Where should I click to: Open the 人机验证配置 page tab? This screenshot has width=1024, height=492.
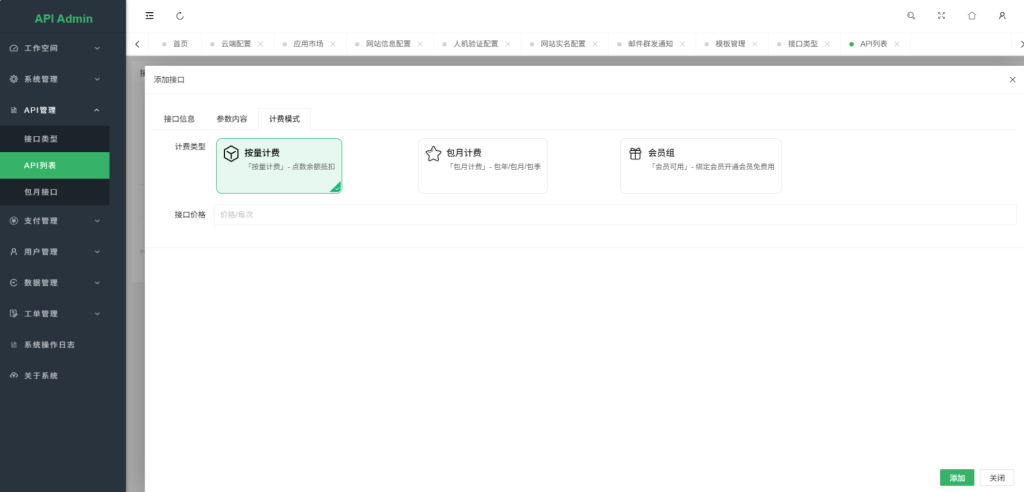476,44
